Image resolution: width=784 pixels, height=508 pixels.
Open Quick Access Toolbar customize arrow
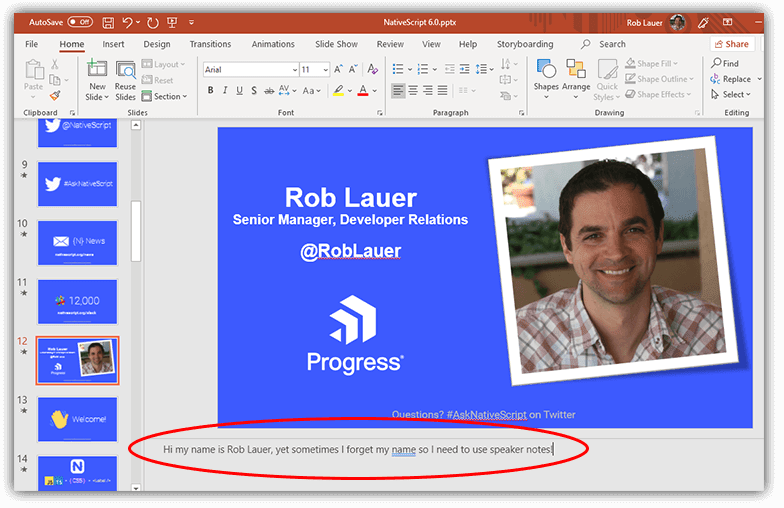pos(191,22)
